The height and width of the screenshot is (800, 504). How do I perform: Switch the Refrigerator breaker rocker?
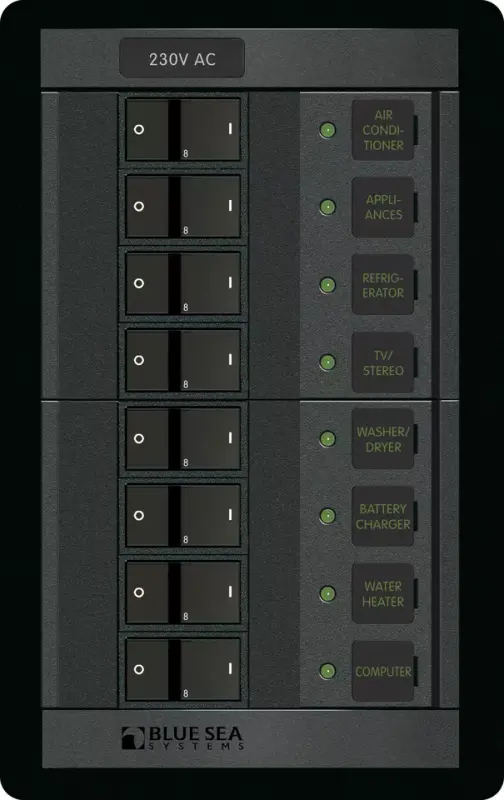183,284
